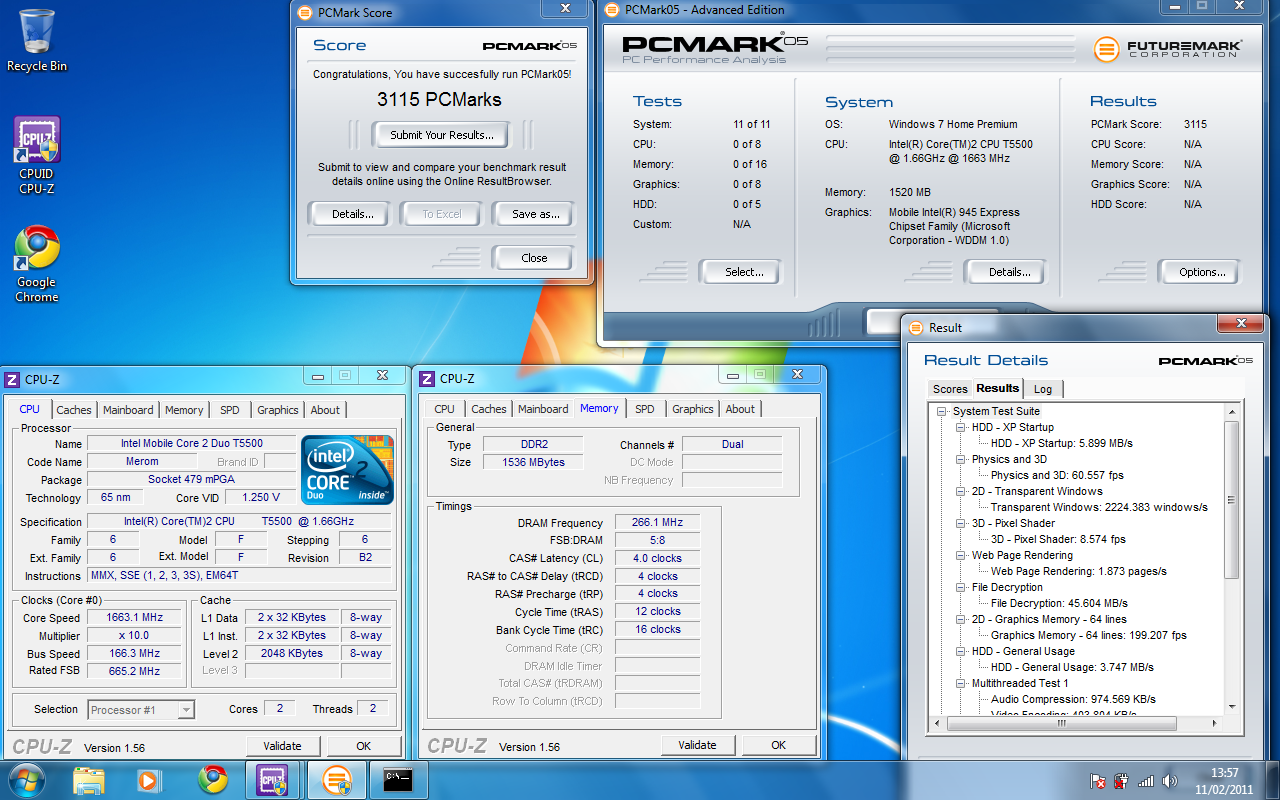Click the left CPU-Z window title icon

point(12,379)
